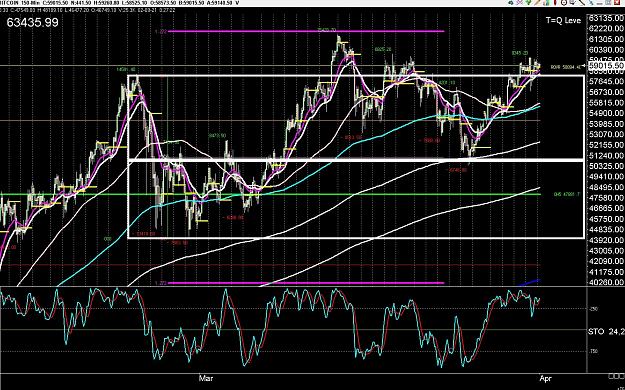The image size is (625, 390).
Task: Click the 0.45 47581.7 level annotation
Action: 566,195
